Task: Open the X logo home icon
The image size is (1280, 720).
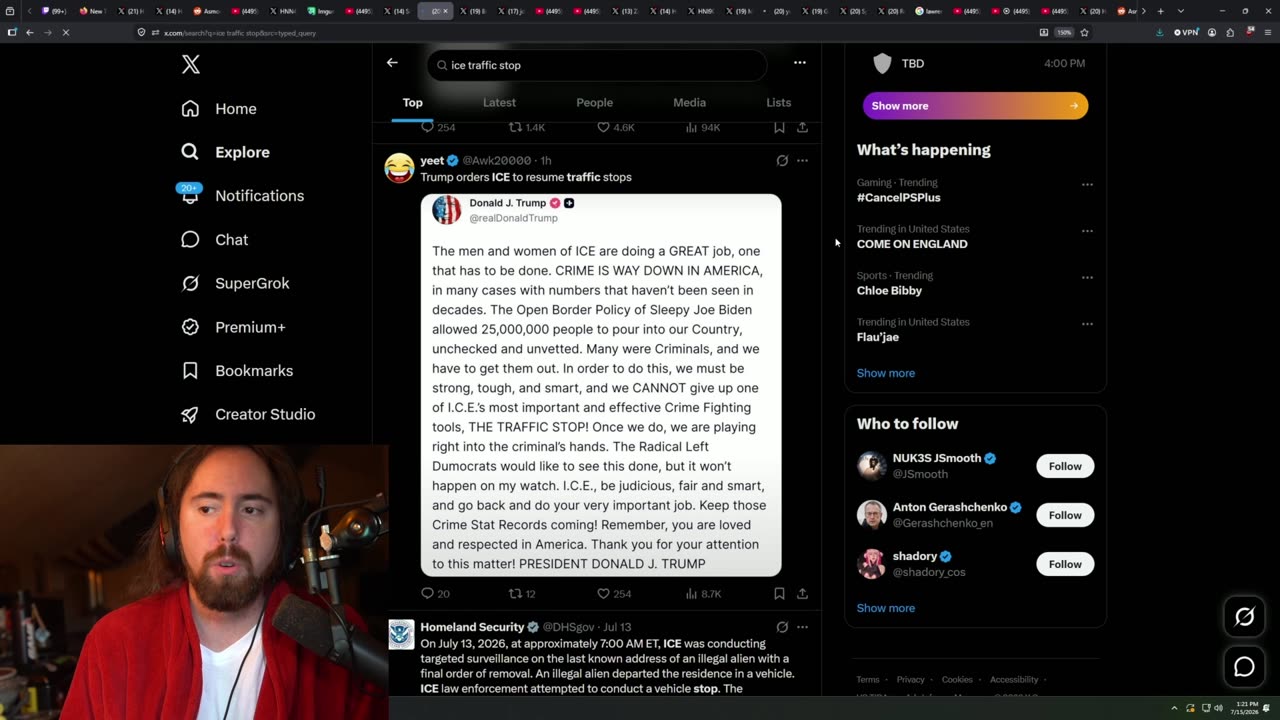Action: point(191,65)
